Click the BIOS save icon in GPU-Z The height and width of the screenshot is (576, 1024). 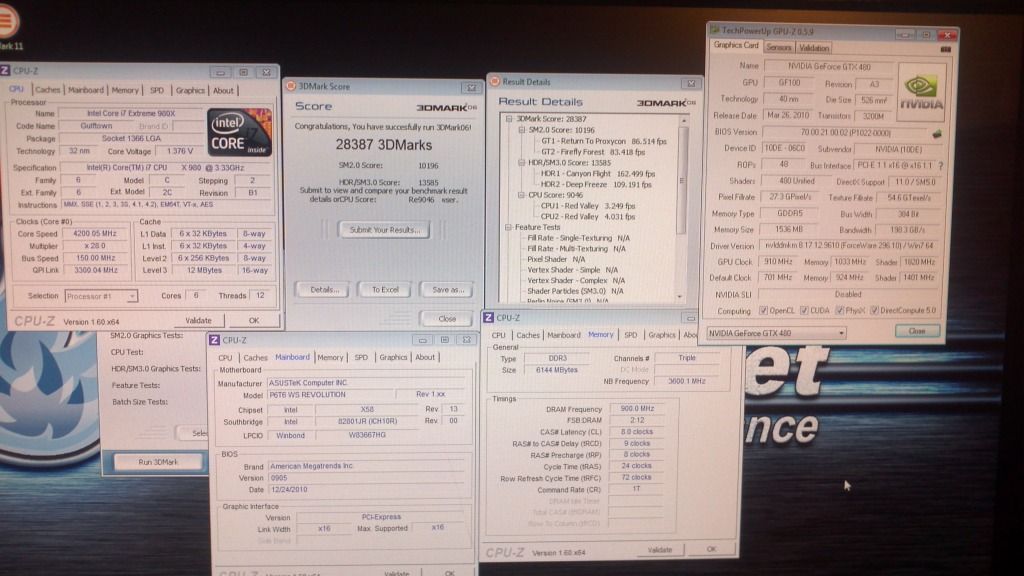(x=937, y=134)
